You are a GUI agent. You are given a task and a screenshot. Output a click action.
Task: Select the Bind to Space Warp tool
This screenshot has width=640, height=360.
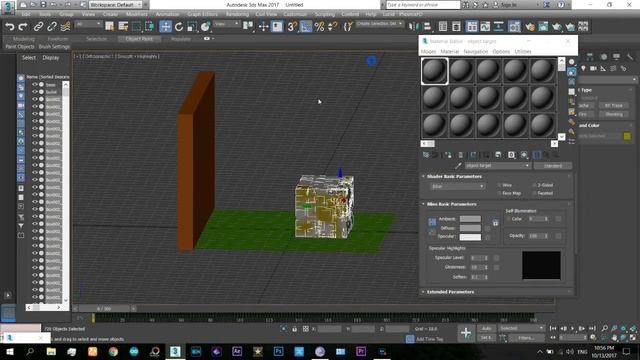click(x=65, y=27)
